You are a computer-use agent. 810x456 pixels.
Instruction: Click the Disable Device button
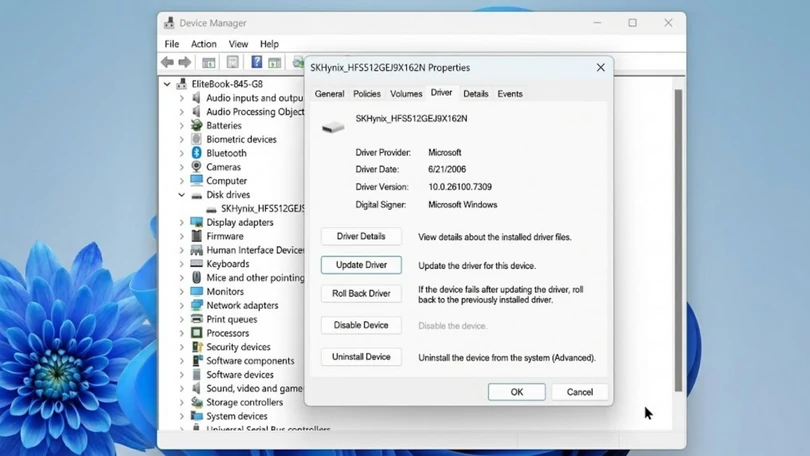pyautogui.click(x=361, y=325)
